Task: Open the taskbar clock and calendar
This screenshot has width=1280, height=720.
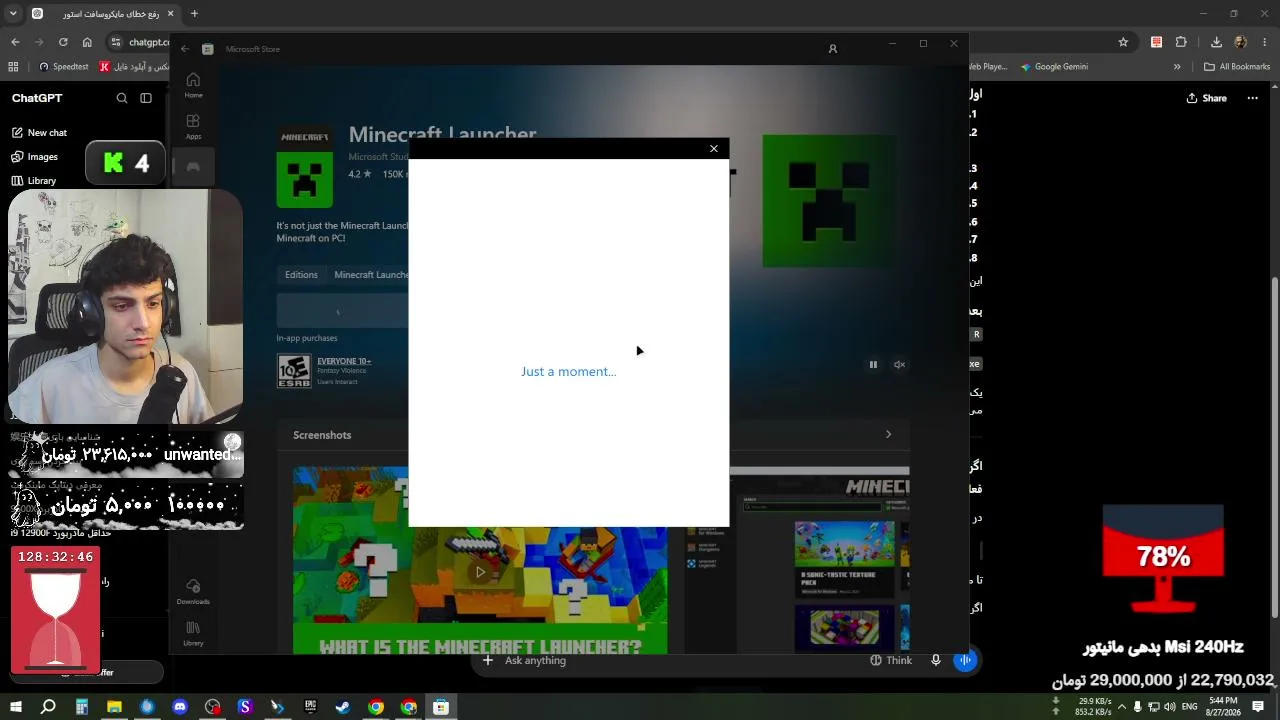Action: pyautogui.click(x=1224, y=707)
